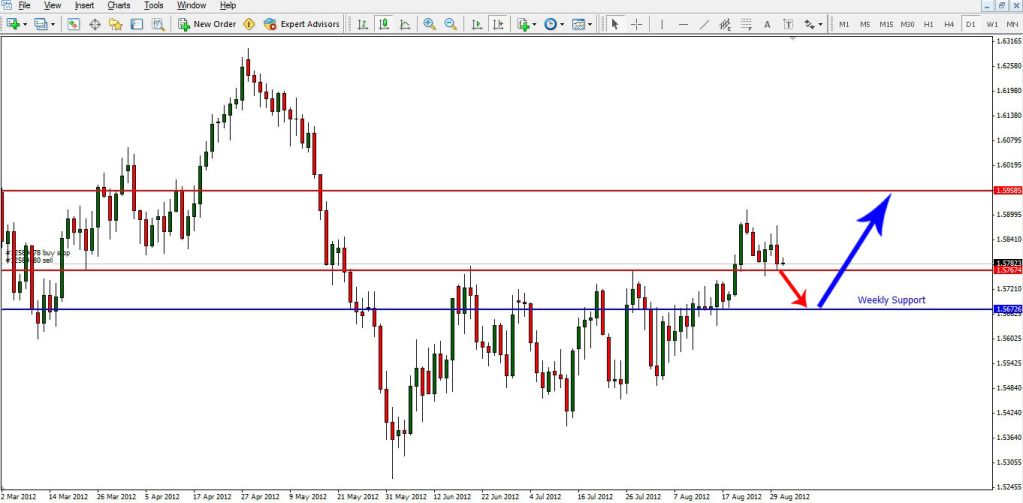The height and width of the screenshot is (503, 1023).
Task: Zoom out of the chart
Action: [450, 24]
